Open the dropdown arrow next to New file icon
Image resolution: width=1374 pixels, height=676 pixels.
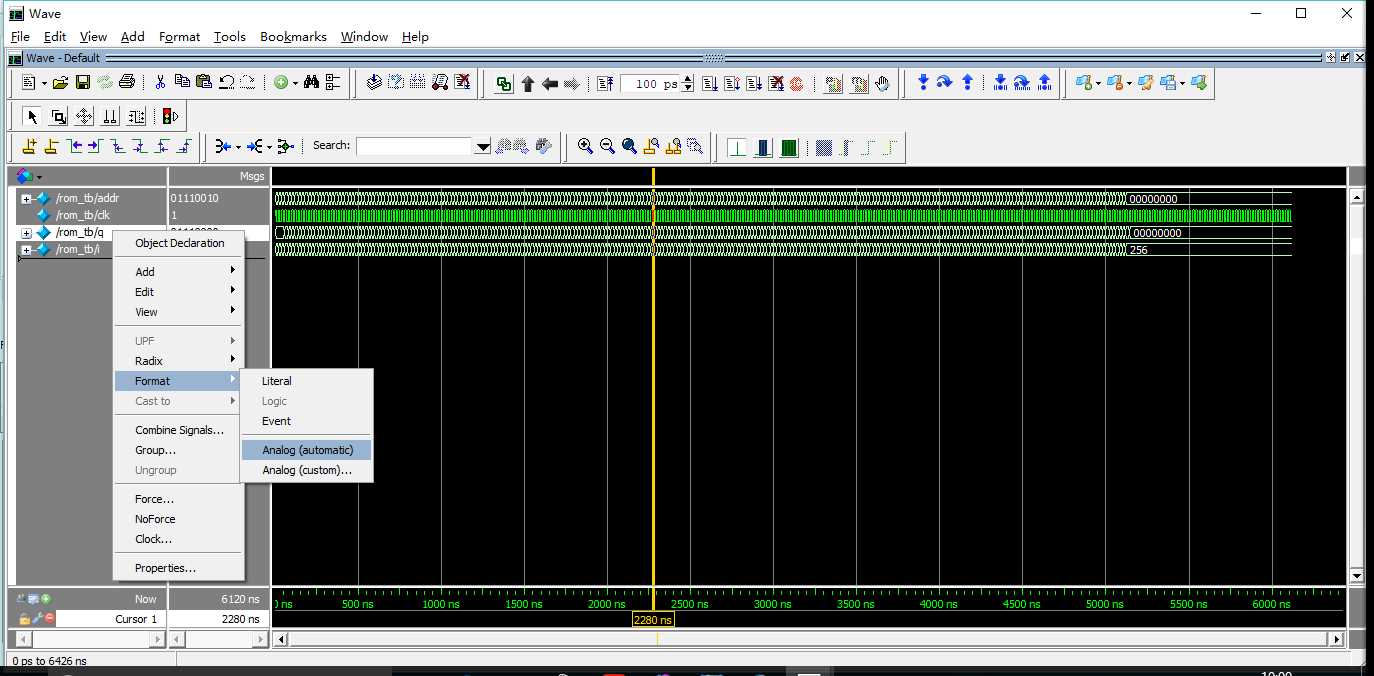pos(44,83)
